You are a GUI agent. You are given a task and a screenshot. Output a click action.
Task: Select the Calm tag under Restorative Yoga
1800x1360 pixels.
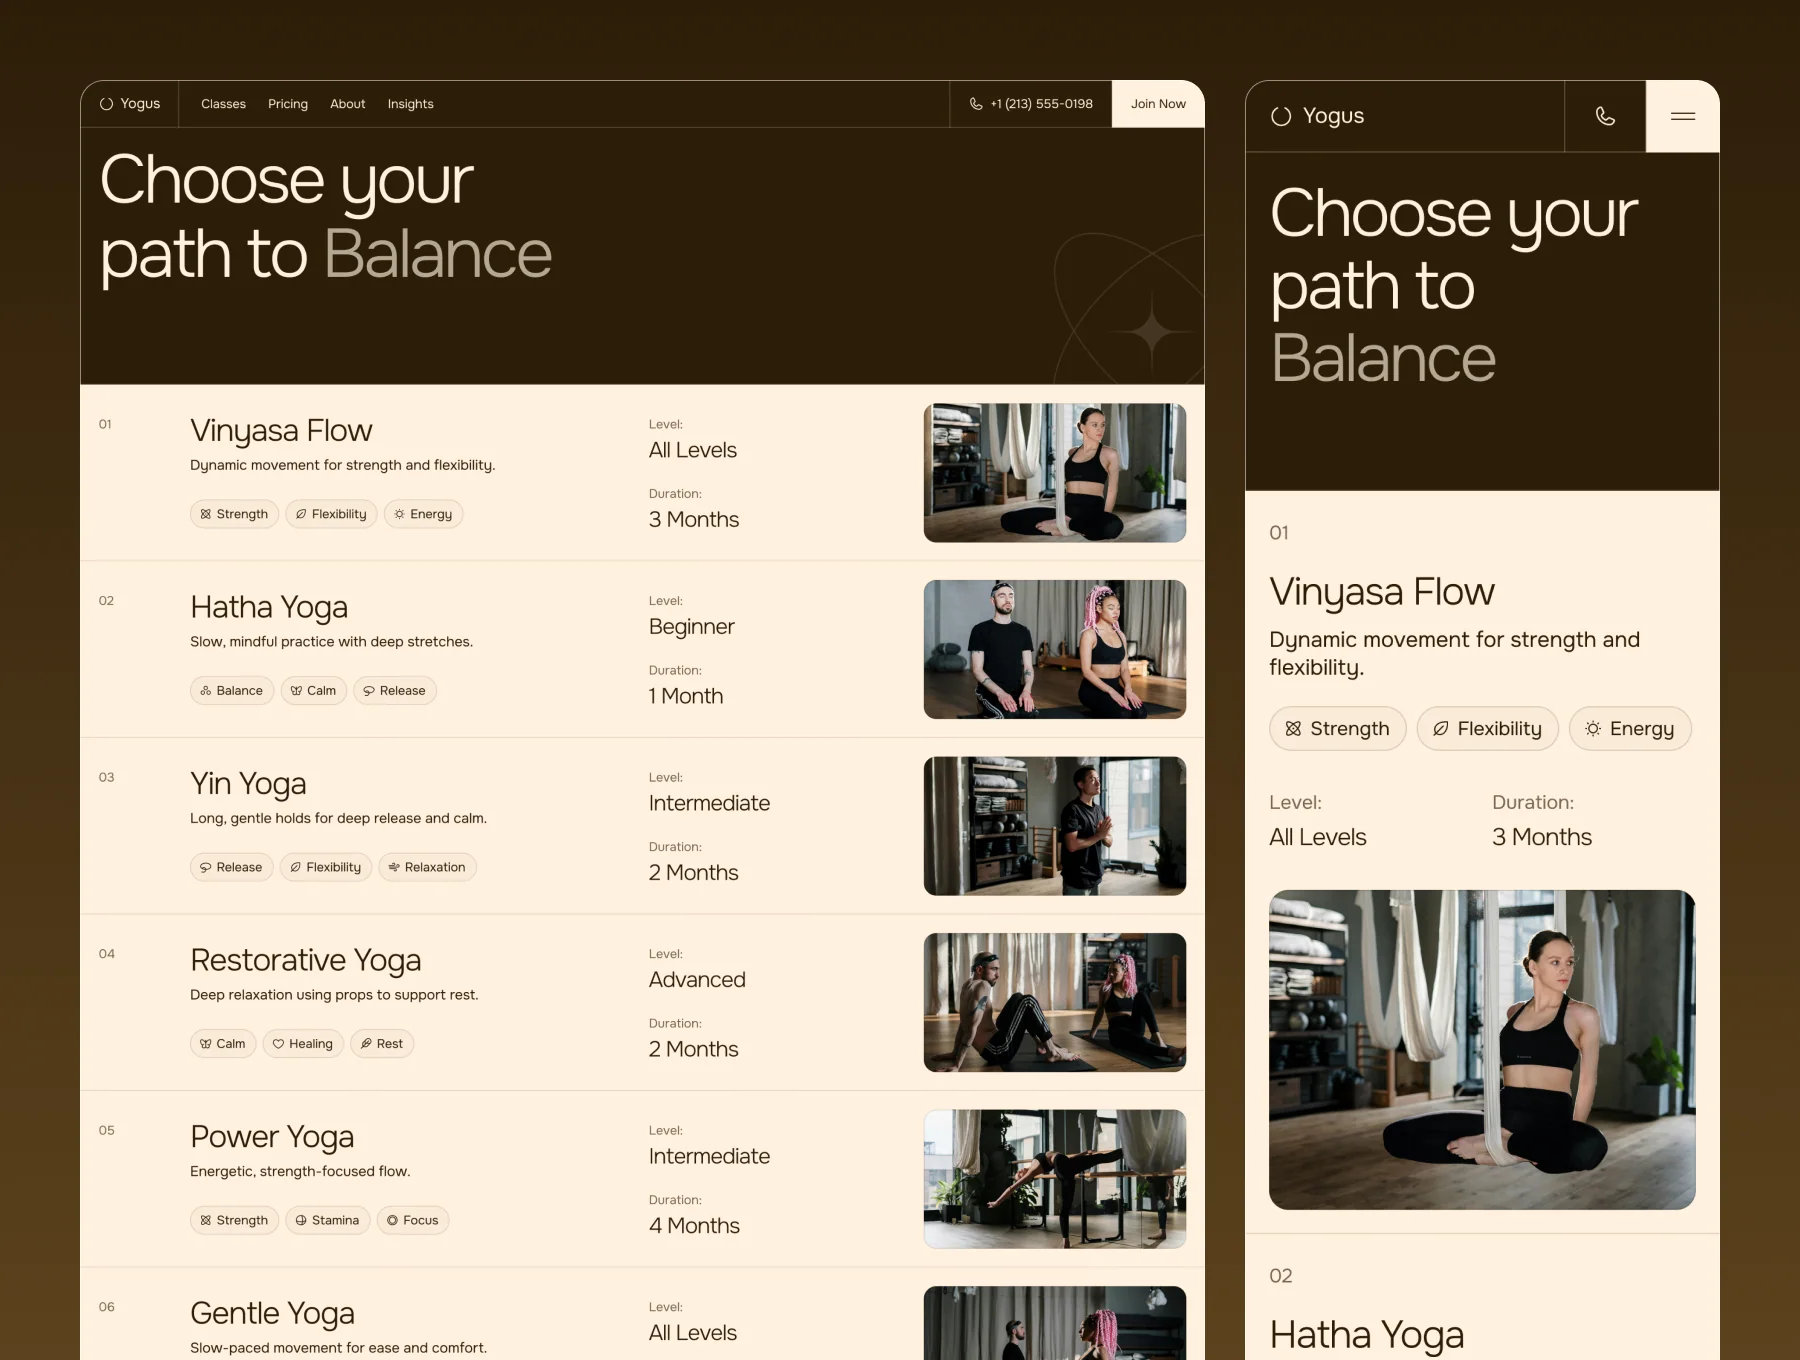[x=223, y=1044]
